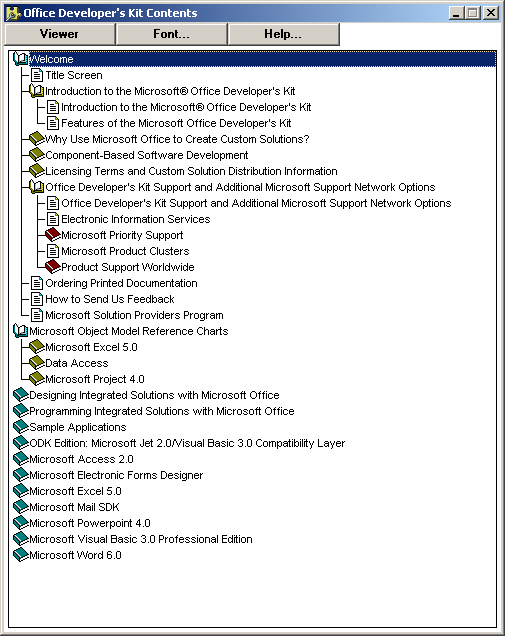Click the red book icon for Product Support Worldwide

coord(53,266)
